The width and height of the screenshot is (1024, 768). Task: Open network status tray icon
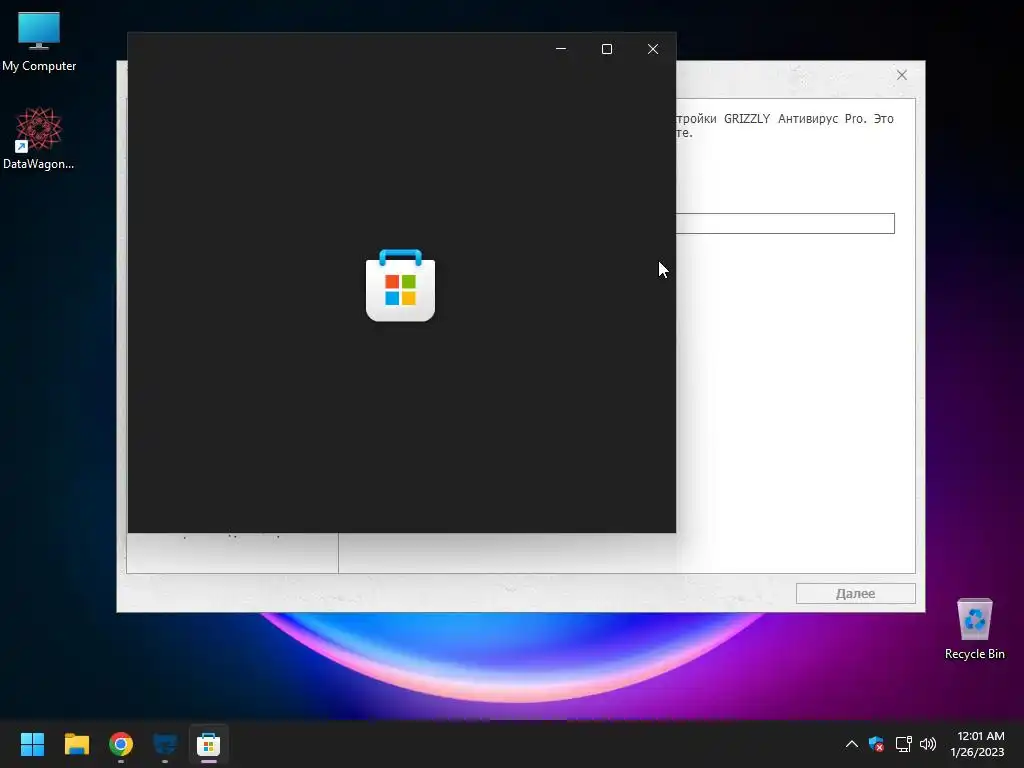(903, 744)
